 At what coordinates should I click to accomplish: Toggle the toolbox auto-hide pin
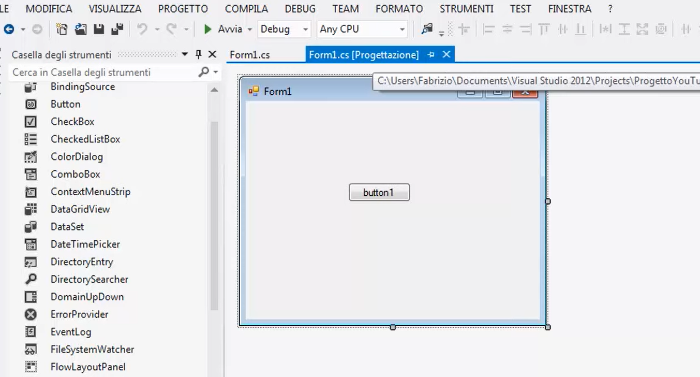coord(199,54)
